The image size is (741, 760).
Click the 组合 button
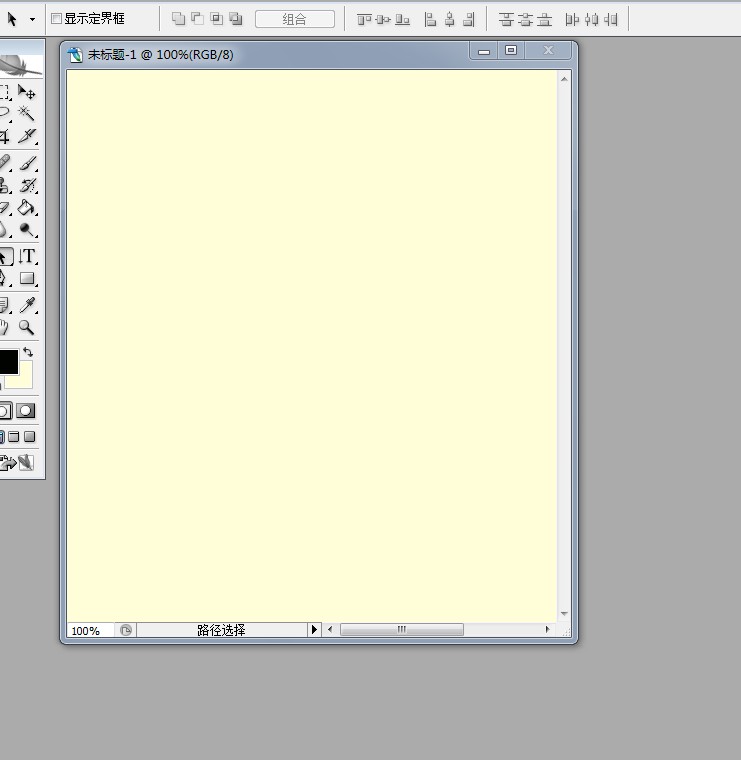(x=295, y=19)
